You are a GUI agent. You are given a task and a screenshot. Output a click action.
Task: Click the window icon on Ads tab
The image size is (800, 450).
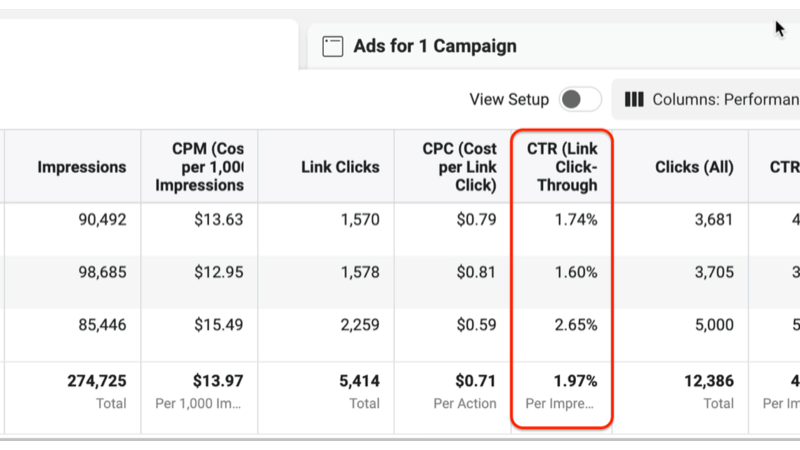333,46
